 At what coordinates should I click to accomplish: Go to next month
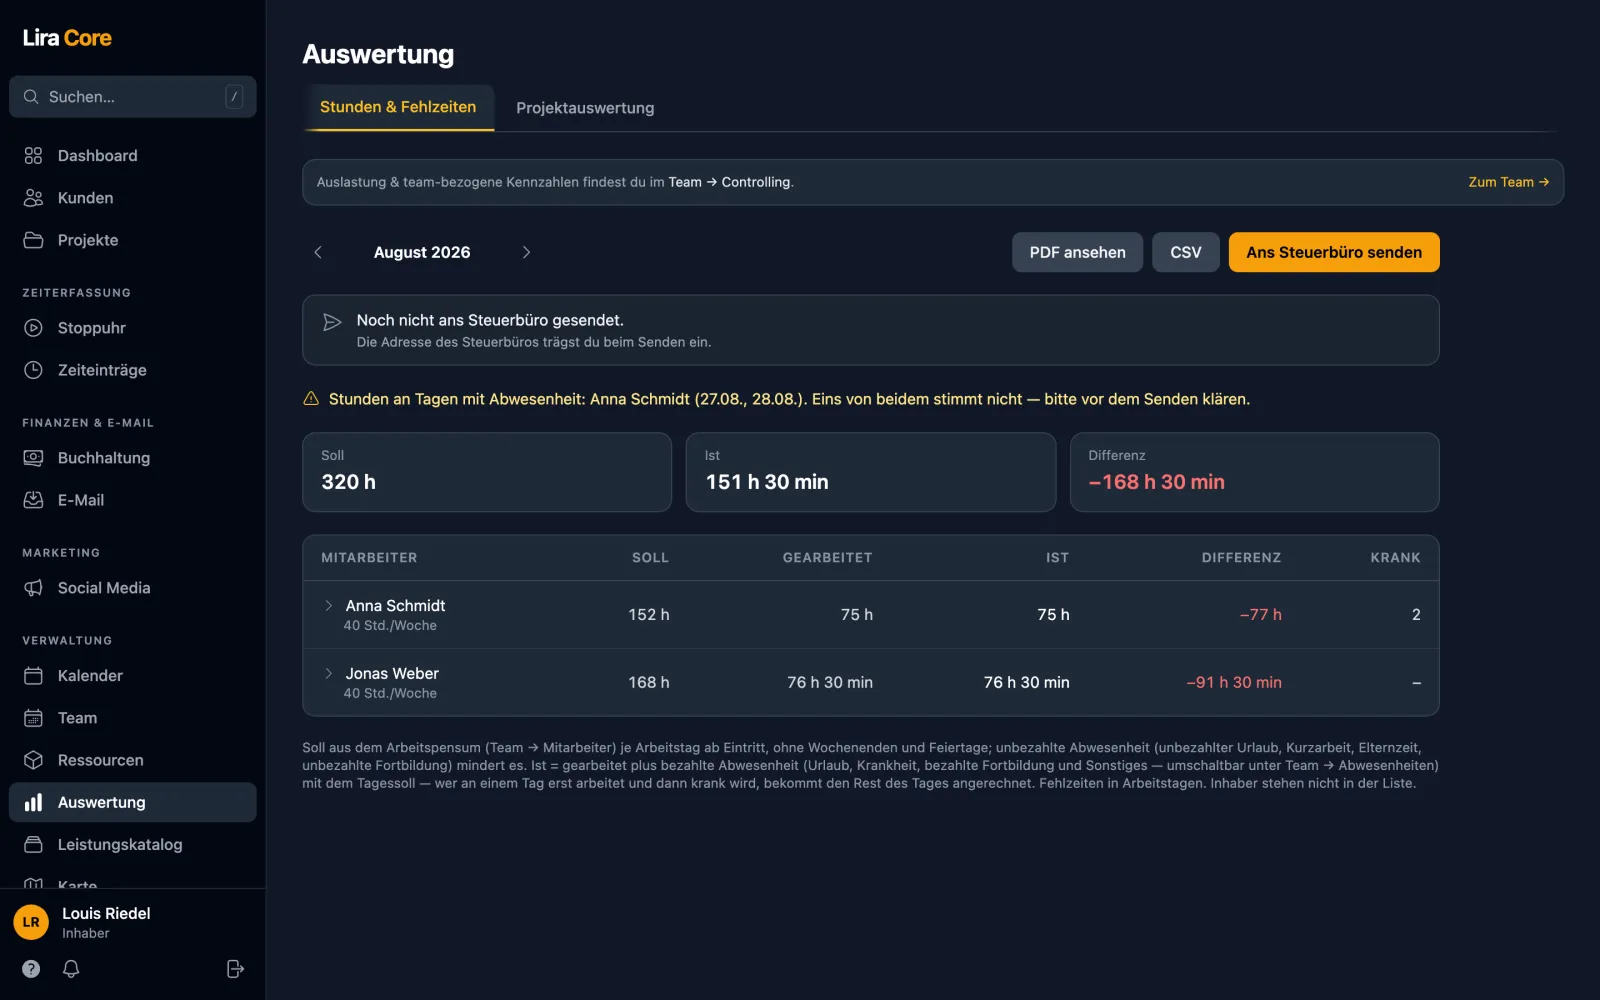[526, 252]
